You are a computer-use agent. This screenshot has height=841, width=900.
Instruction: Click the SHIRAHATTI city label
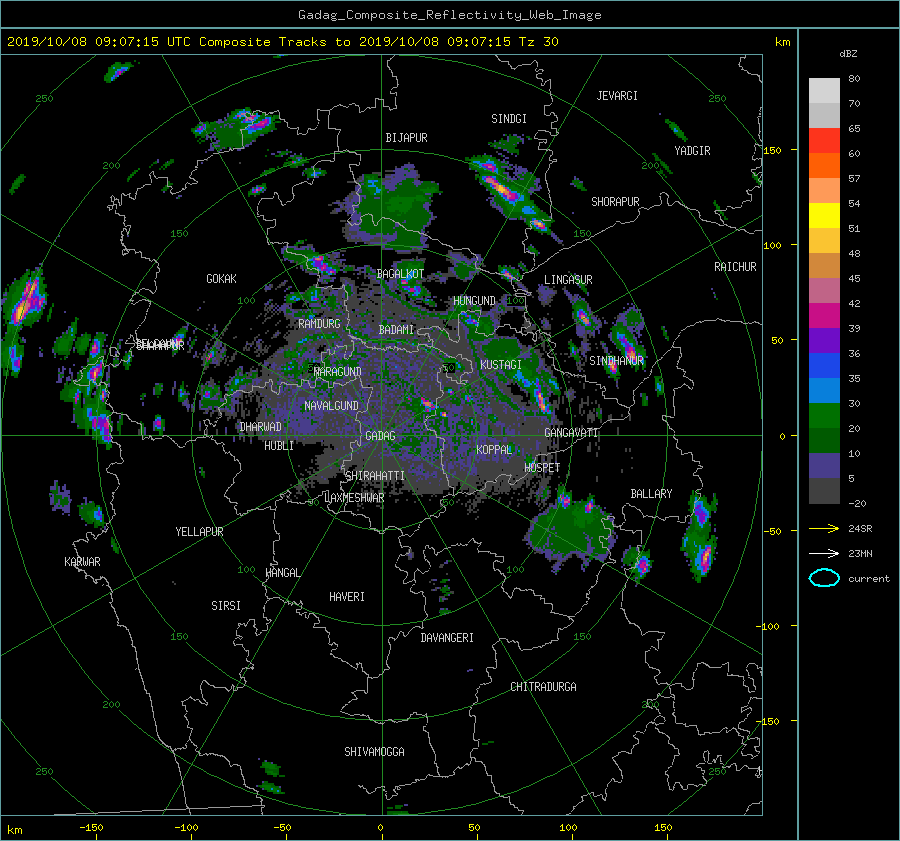click(375, 476)
